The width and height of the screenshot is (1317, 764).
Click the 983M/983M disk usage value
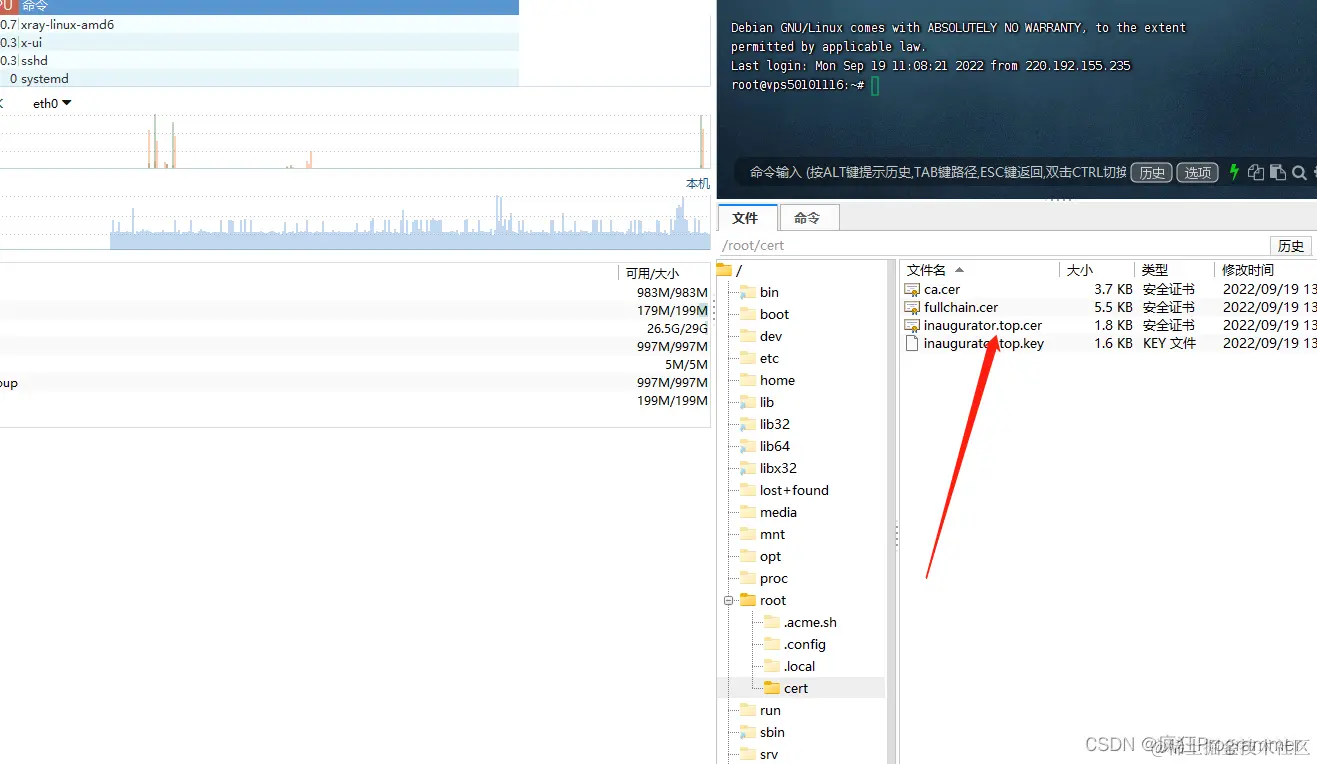(x=672, y=292)
